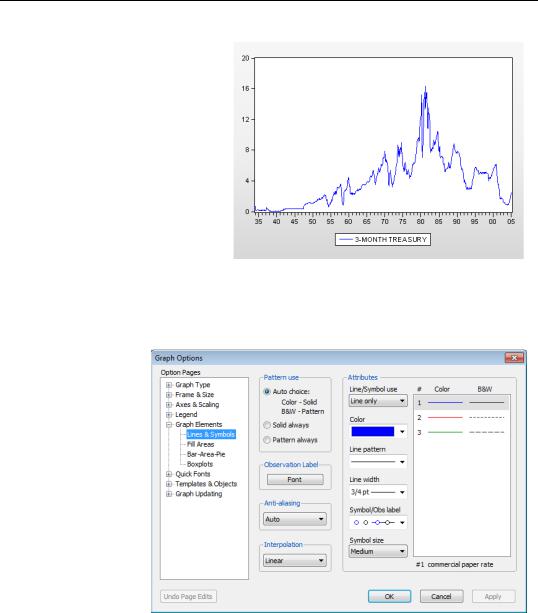538x613 pixels.
Task: Close the Graph Options dialog
Action: [514, 358]
